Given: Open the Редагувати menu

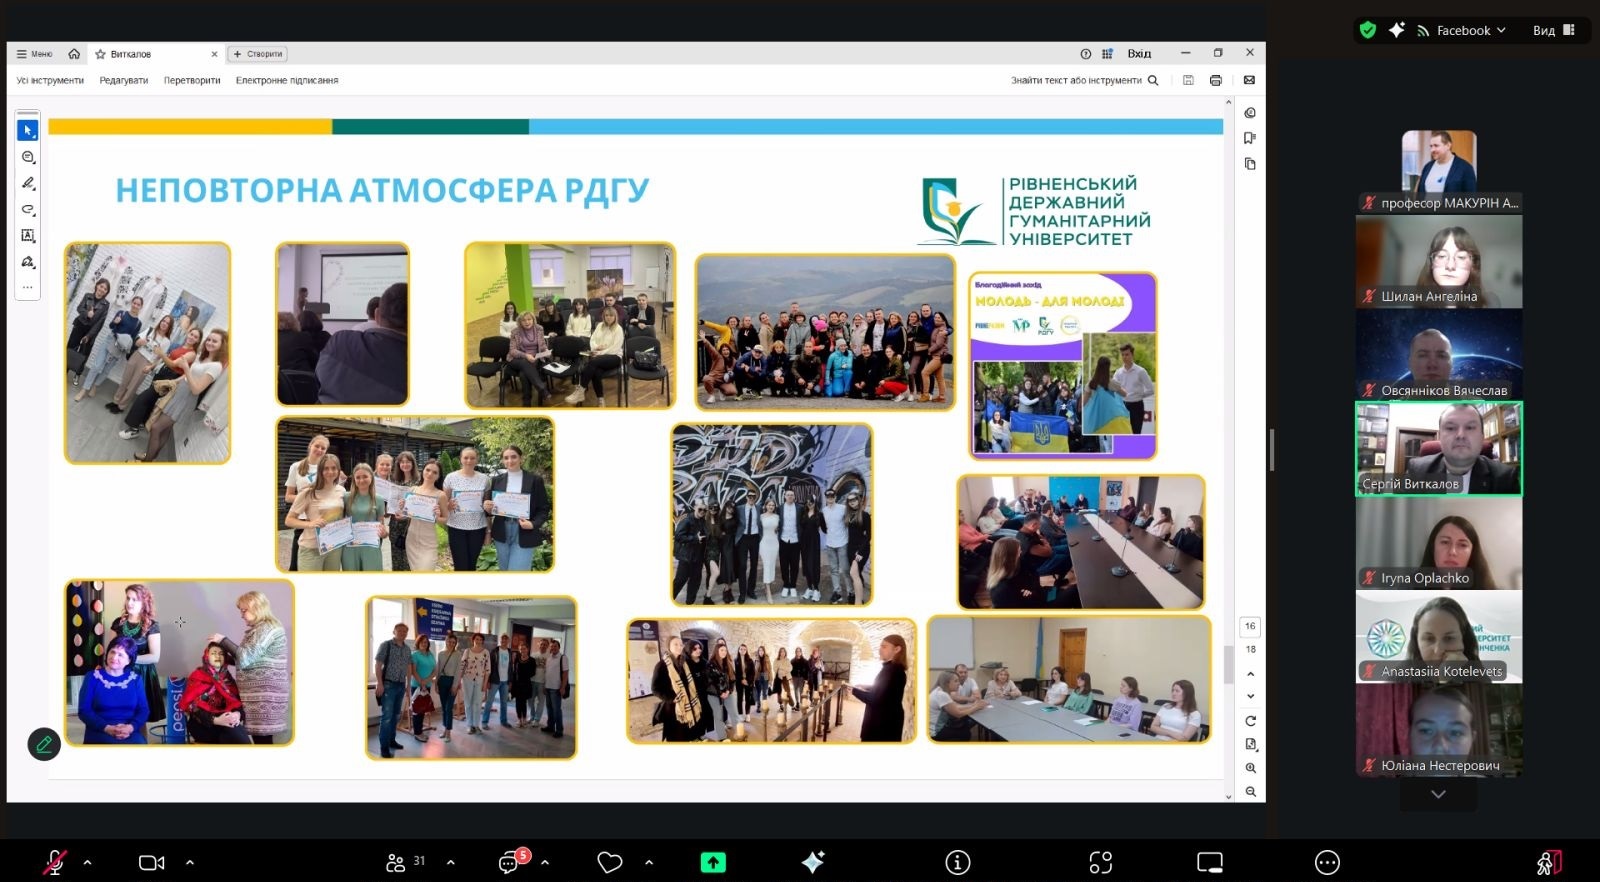Looking at the screenshot, I should (123, 80).
